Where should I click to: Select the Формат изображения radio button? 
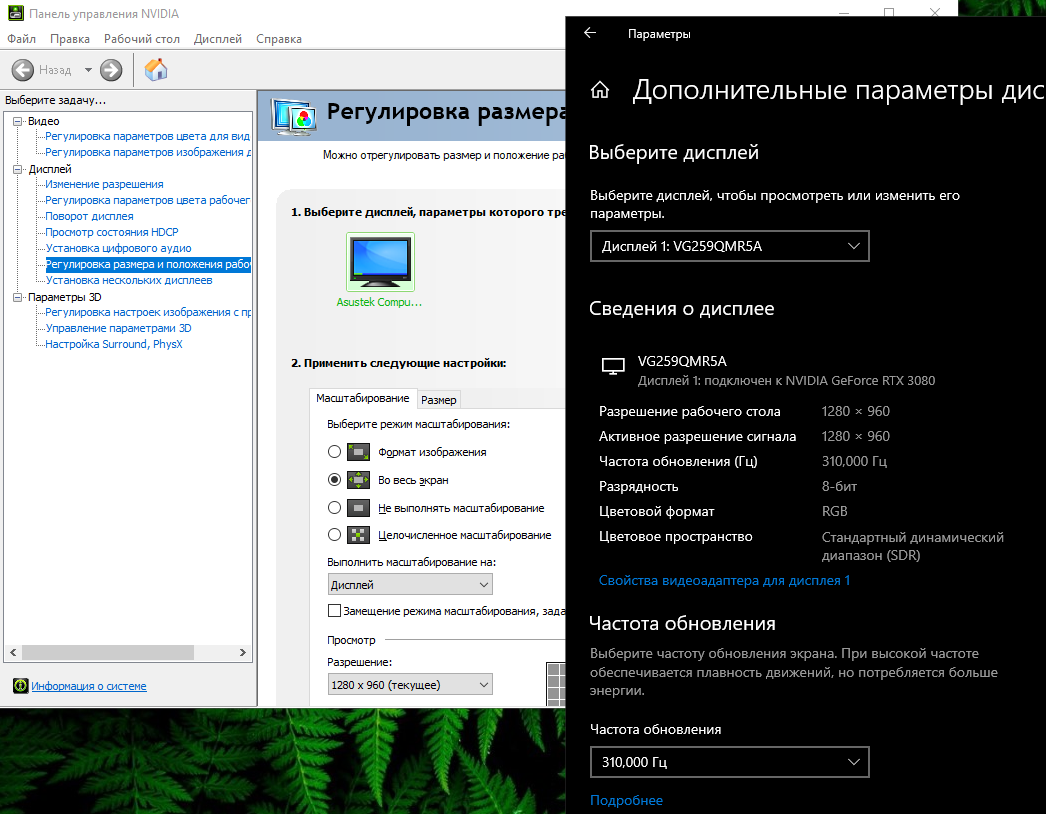coord(334,452)
